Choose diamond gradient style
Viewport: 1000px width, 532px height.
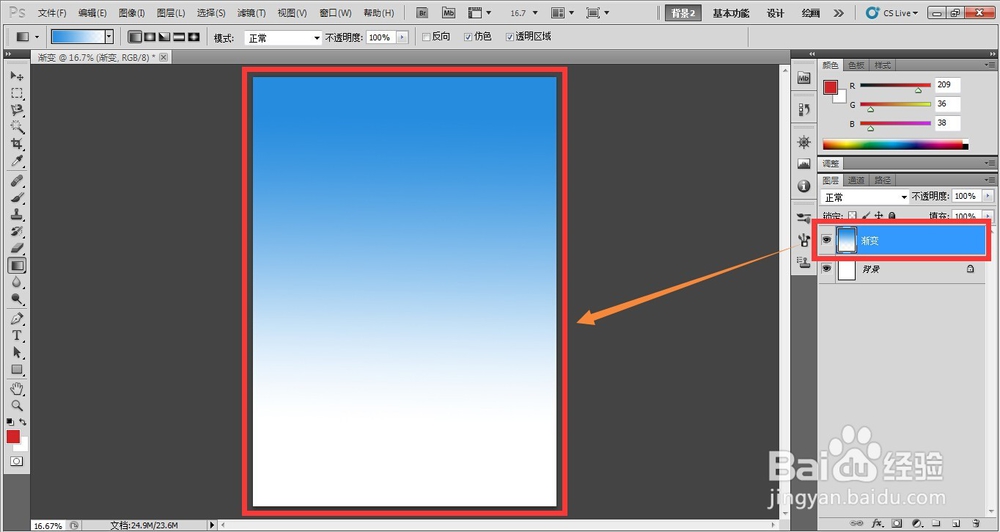point(193,37)
